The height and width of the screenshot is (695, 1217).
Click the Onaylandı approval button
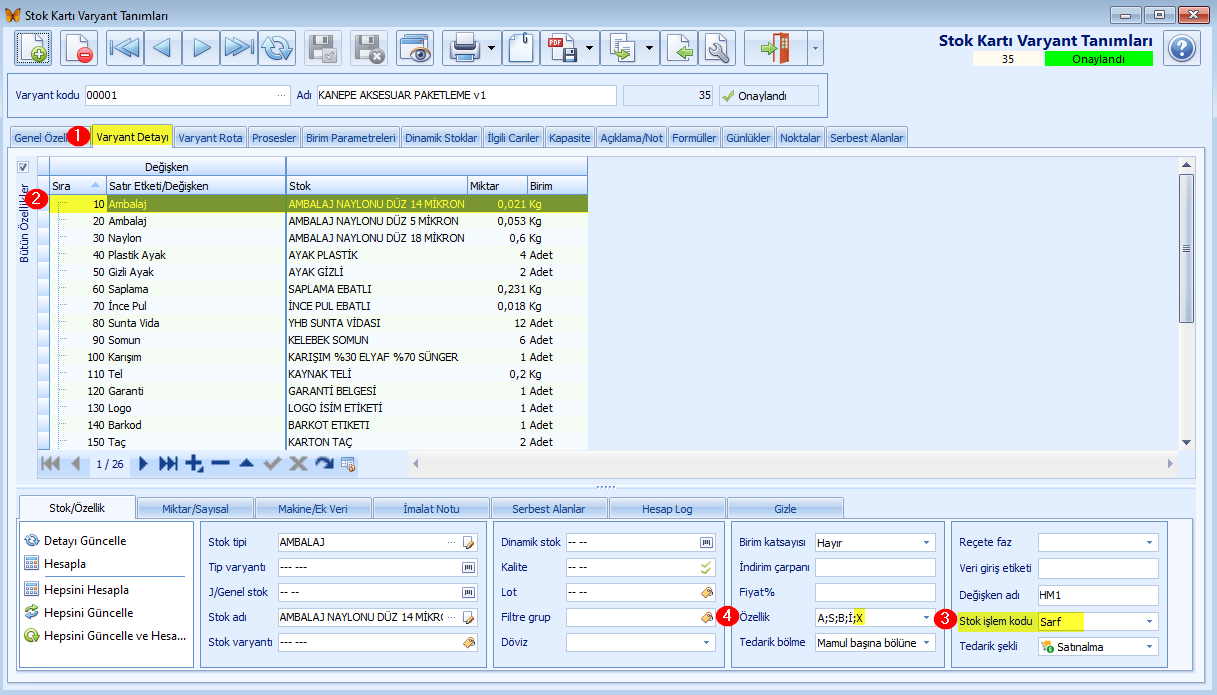pyautogui.click(x=768, y=96)
